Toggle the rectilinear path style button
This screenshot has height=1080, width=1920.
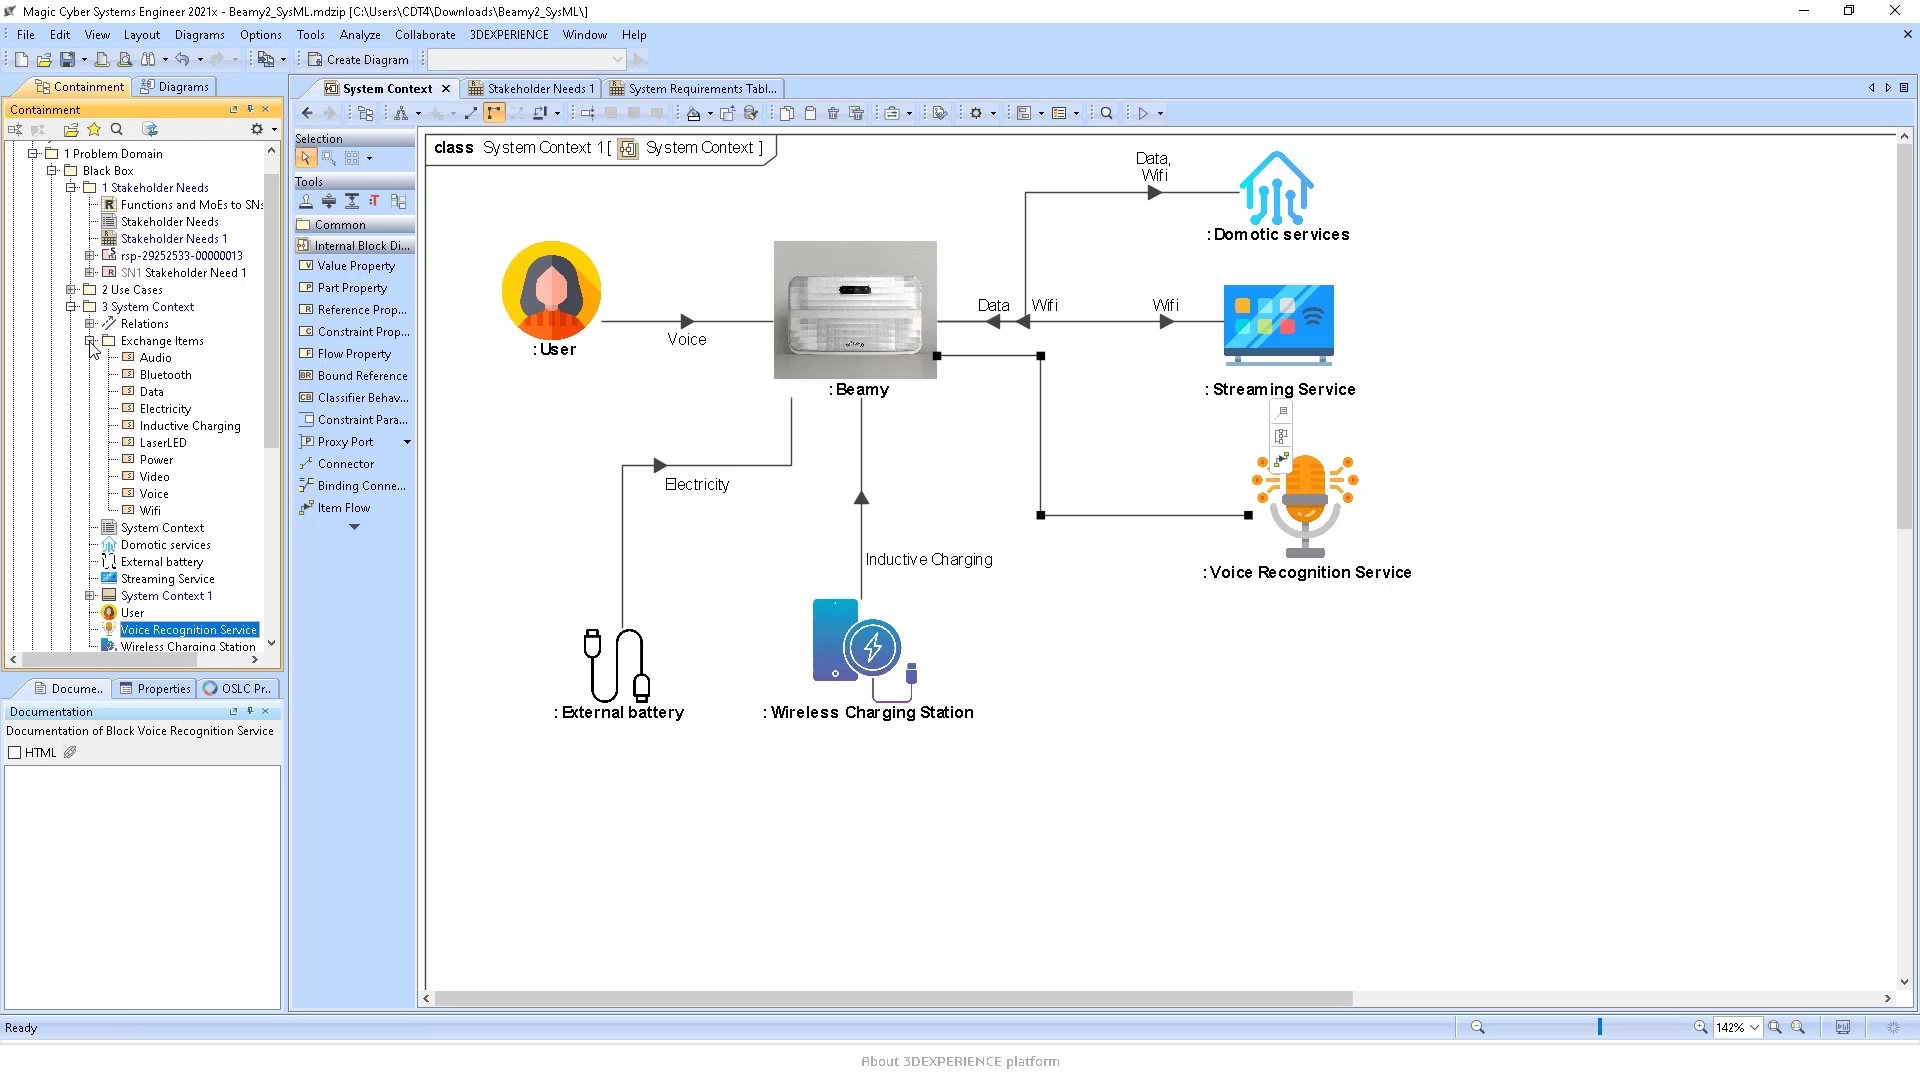click(x=494, y=114)
